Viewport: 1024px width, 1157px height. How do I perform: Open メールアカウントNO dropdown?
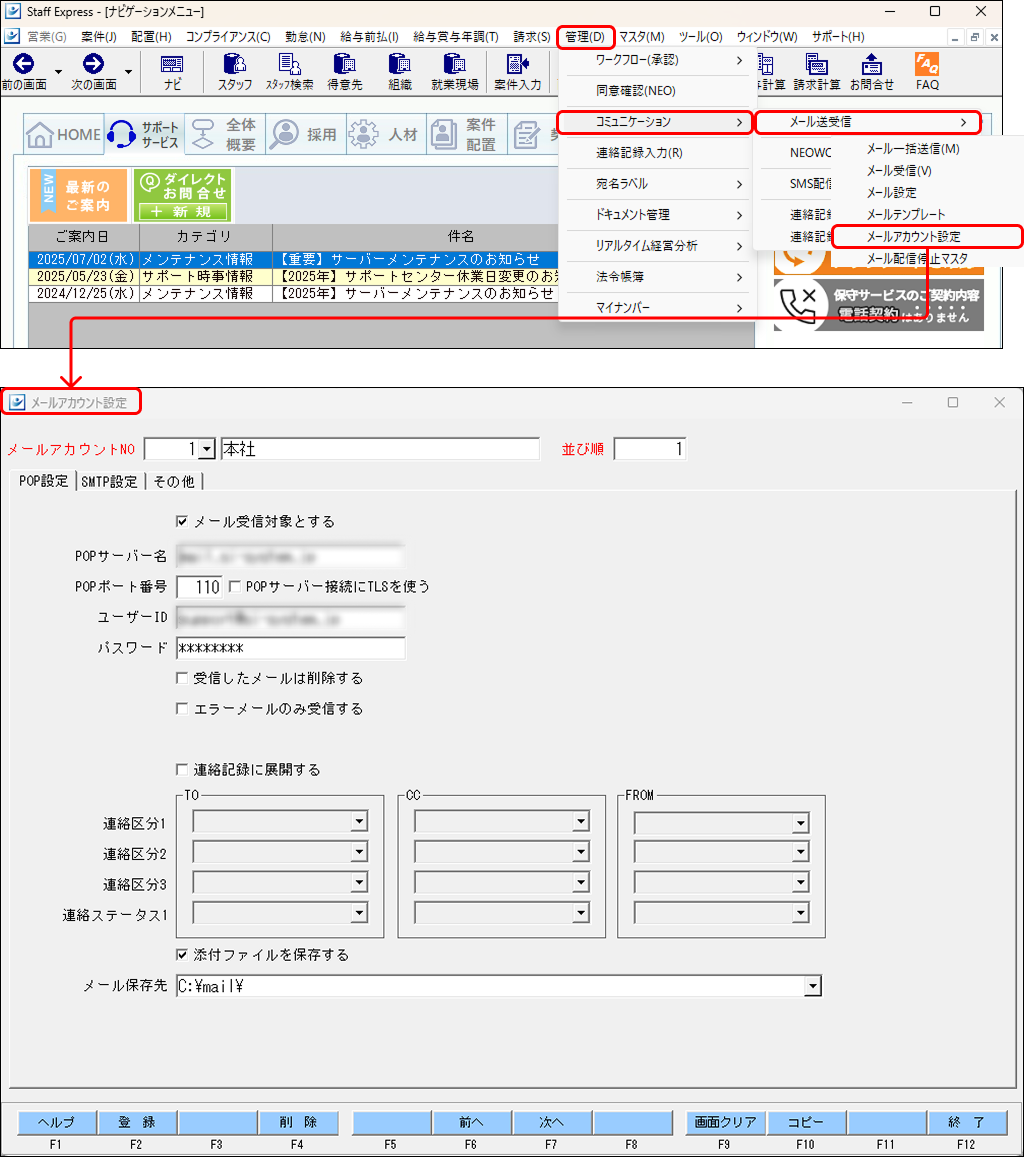click(207, 449)
